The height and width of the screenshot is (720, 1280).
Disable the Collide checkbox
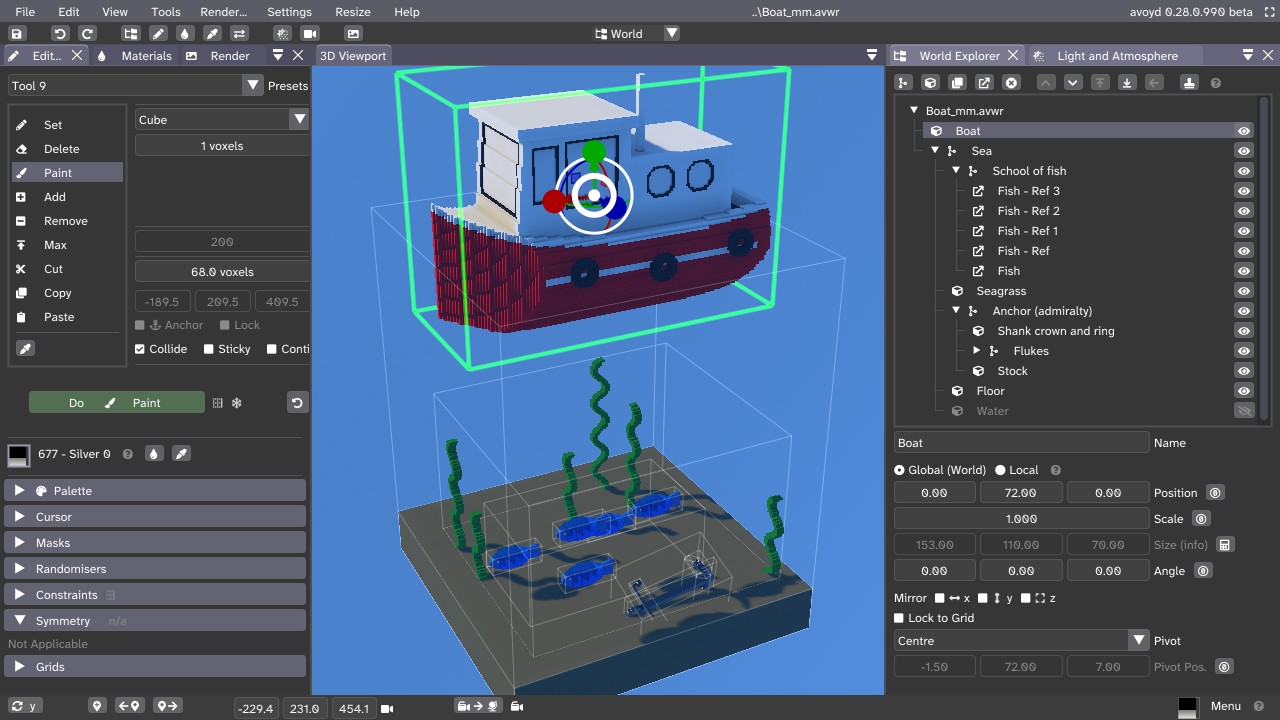(x=140, y=349)
